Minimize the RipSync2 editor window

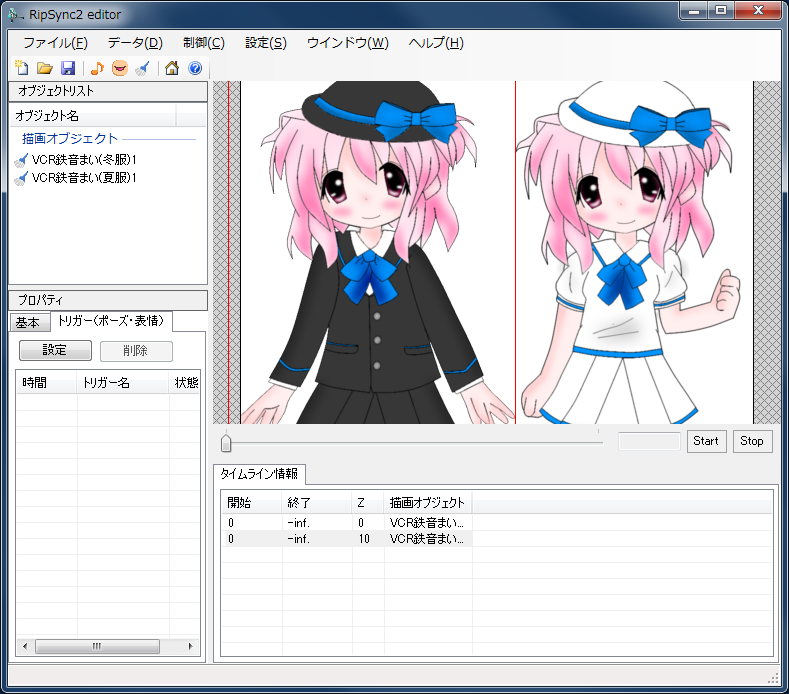pos(694,11)
